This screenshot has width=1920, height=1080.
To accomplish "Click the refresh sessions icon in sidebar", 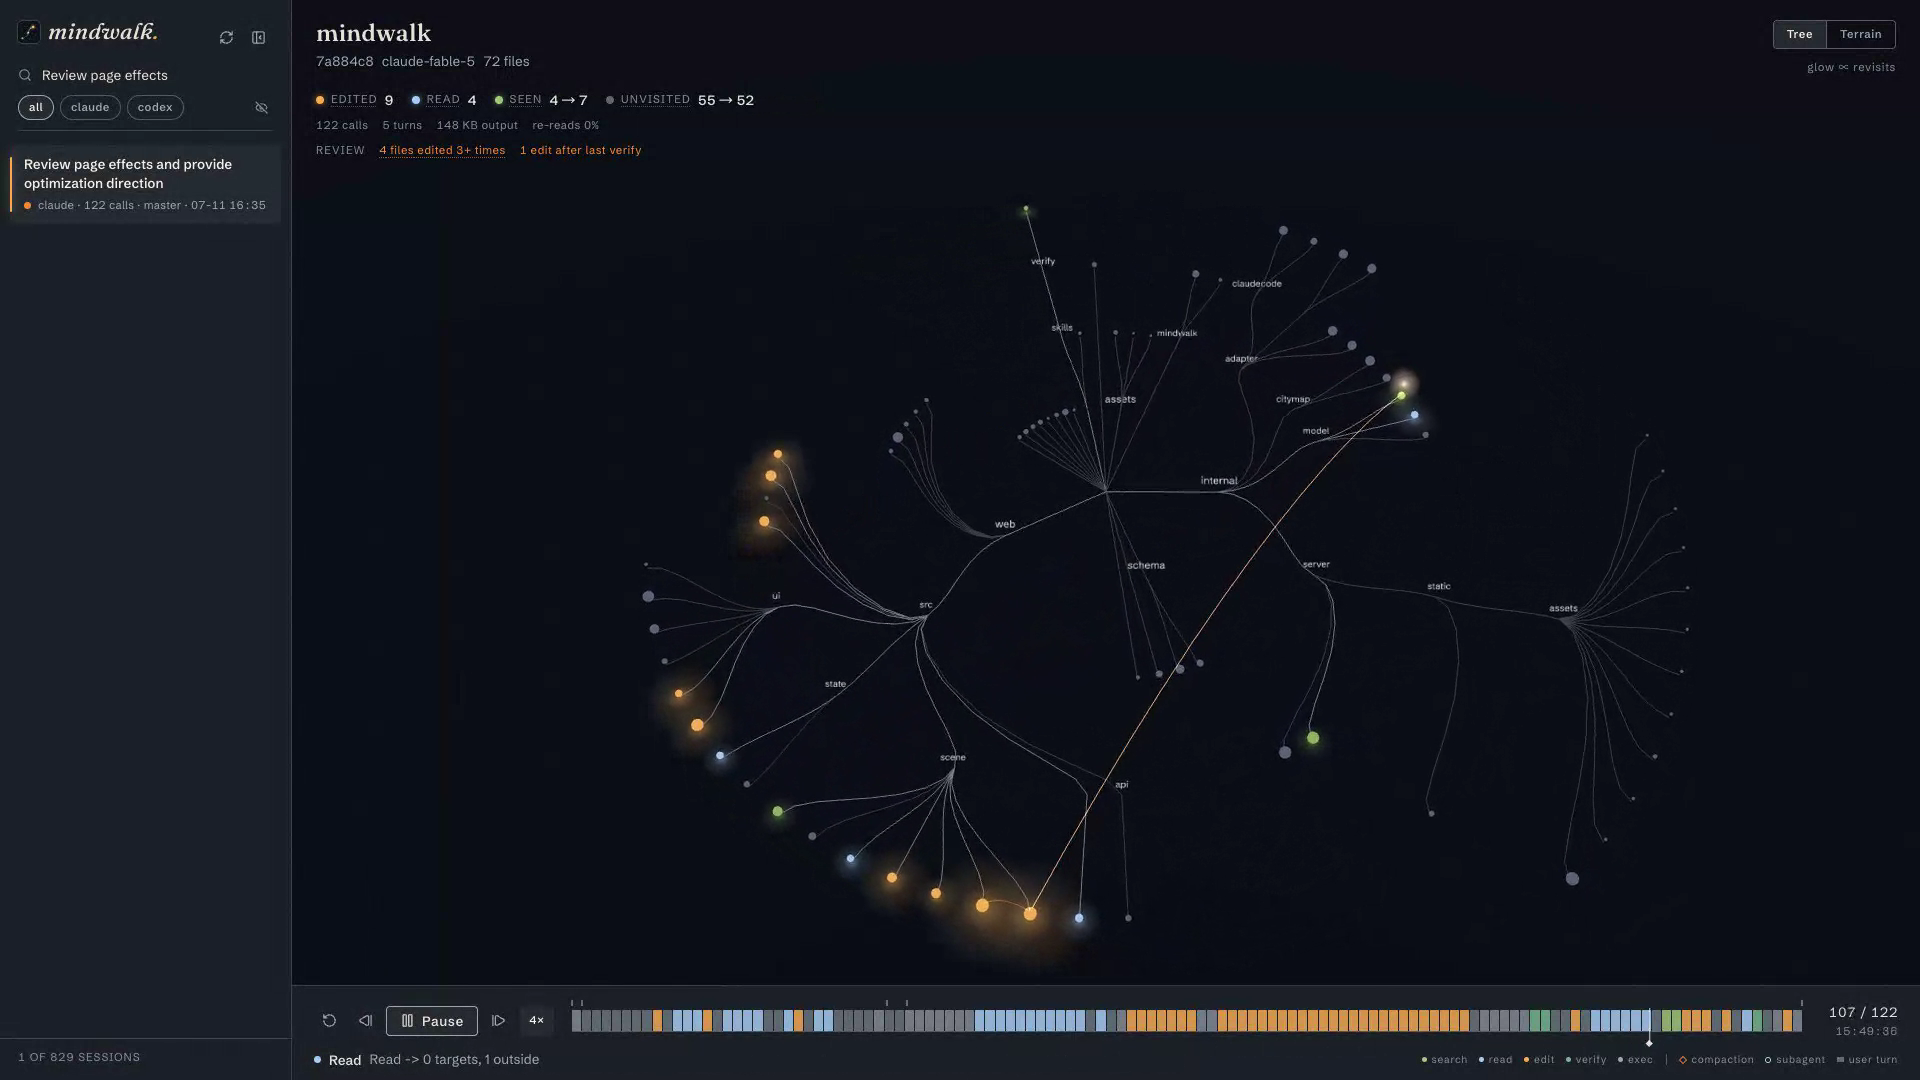I will coord(226,37).
